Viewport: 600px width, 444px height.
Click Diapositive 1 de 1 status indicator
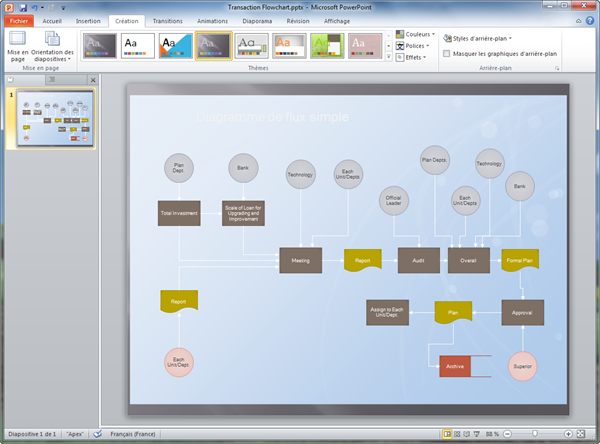(32, 434)
